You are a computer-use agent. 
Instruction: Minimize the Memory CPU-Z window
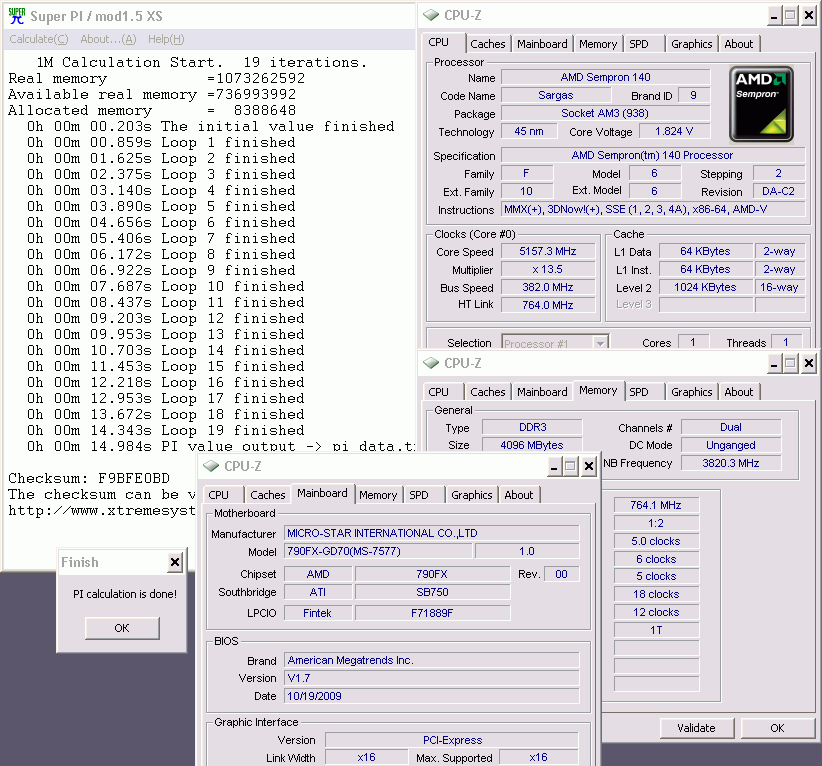(774, 363)
